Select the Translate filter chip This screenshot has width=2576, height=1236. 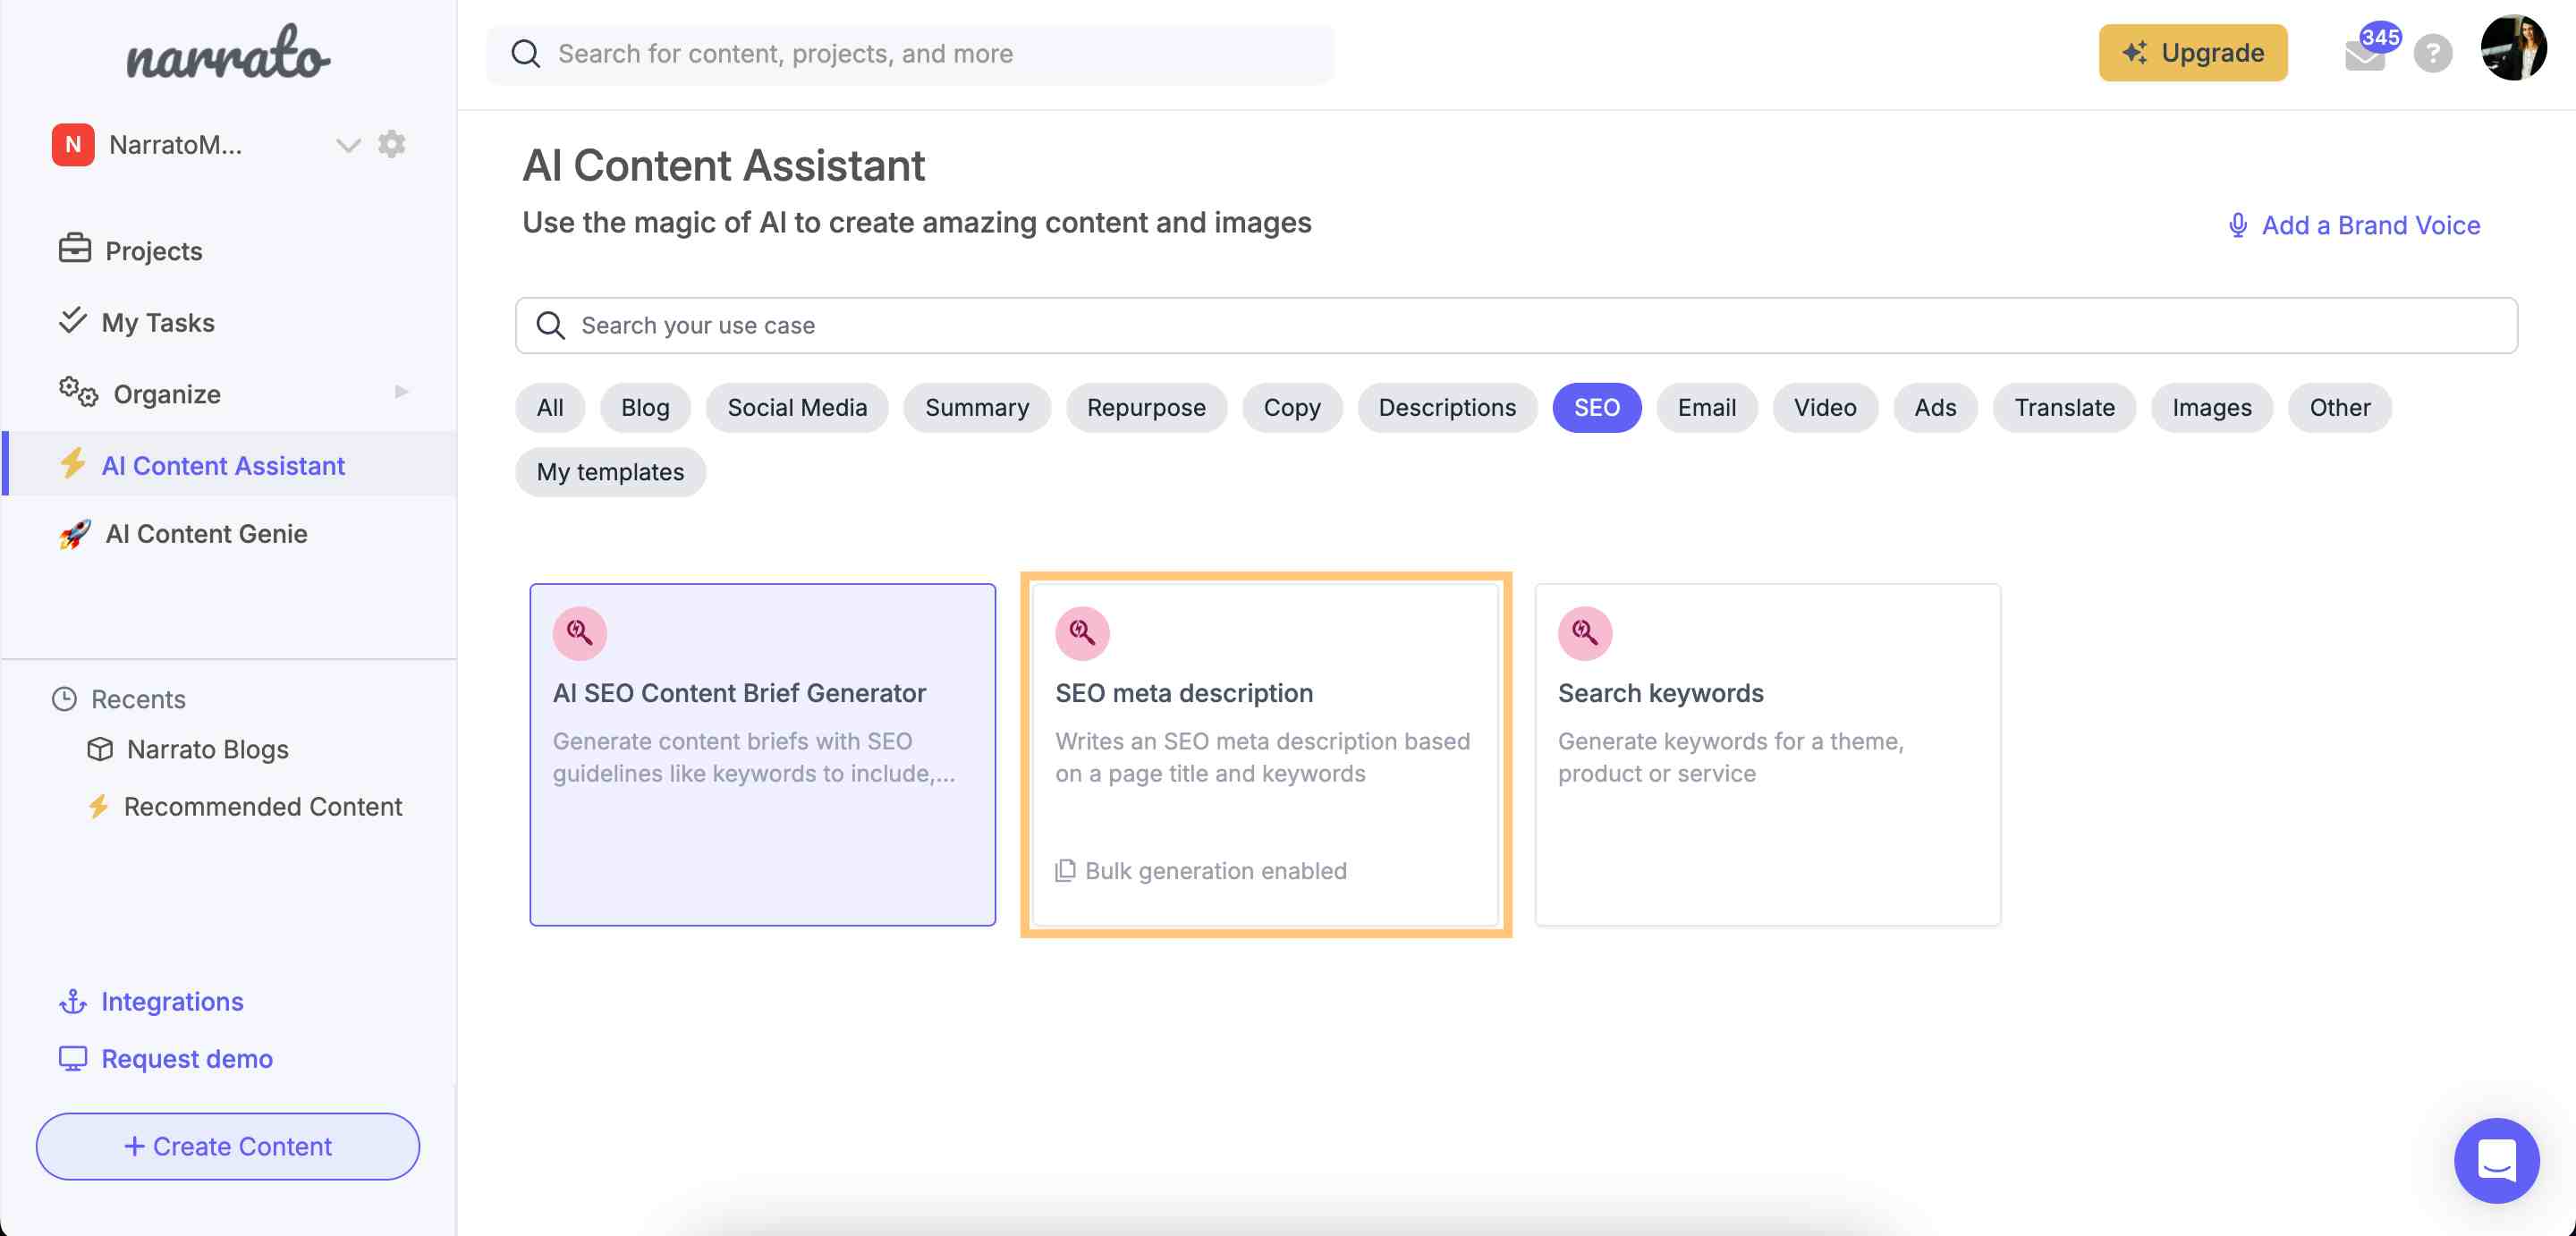(x=2064, y=407)
